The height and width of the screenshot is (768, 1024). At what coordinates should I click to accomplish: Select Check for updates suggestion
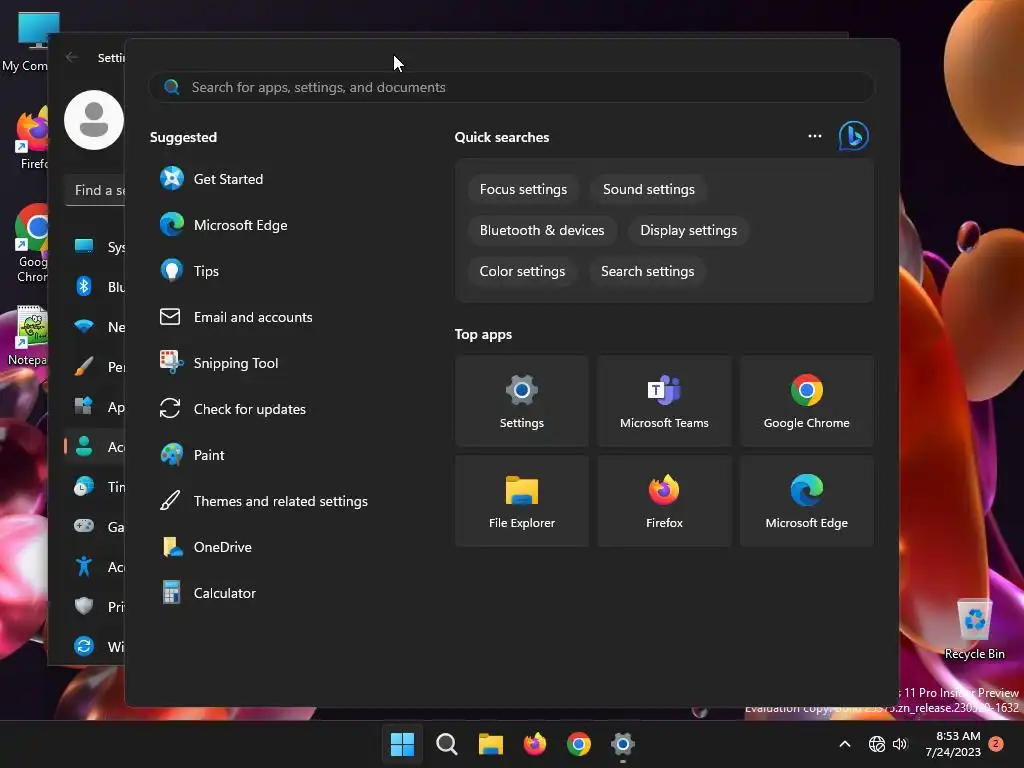click(232, 409)
